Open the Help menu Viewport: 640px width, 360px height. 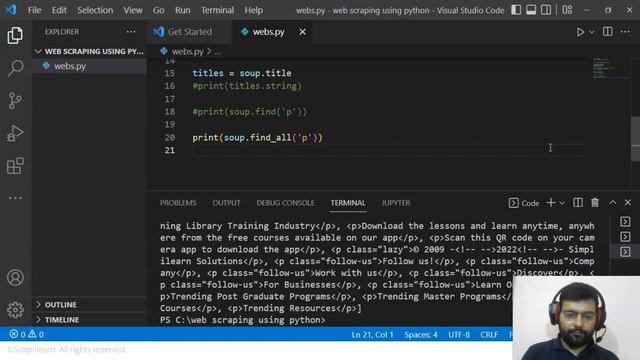[253, 10]
